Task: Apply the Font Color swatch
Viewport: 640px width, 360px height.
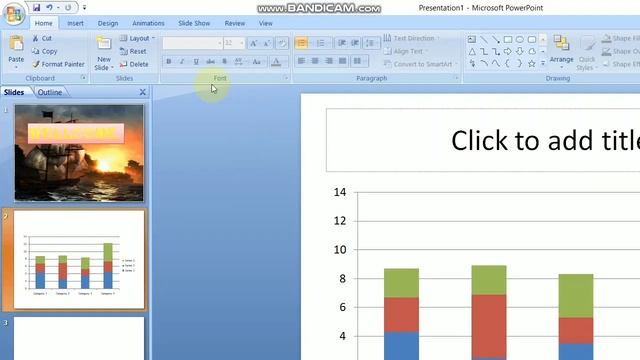Action: (x=276, y=62)
